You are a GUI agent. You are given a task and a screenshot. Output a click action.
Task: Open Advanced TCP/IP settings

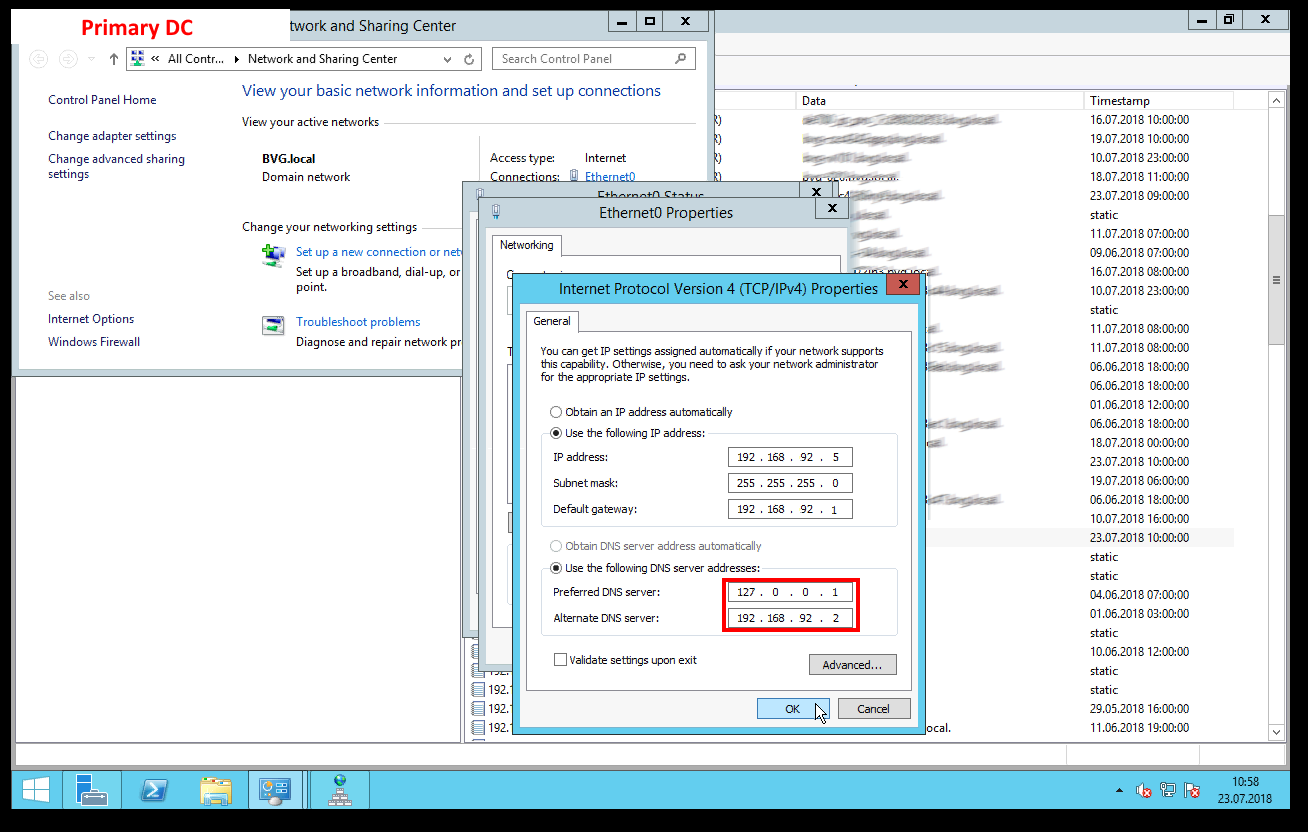click(852, 665)
